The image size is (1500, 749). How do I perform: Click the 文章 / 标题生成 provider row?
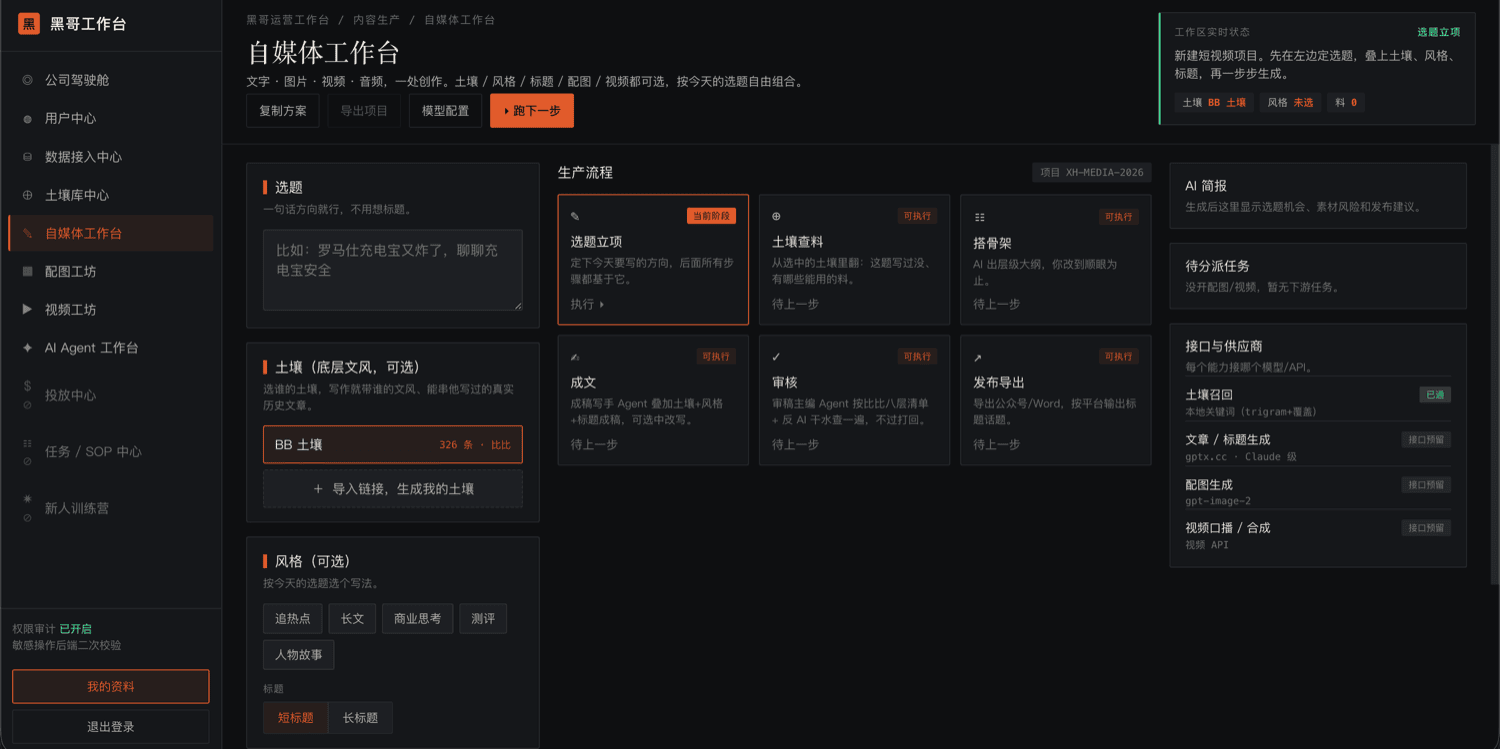(x=1318, y=447)
